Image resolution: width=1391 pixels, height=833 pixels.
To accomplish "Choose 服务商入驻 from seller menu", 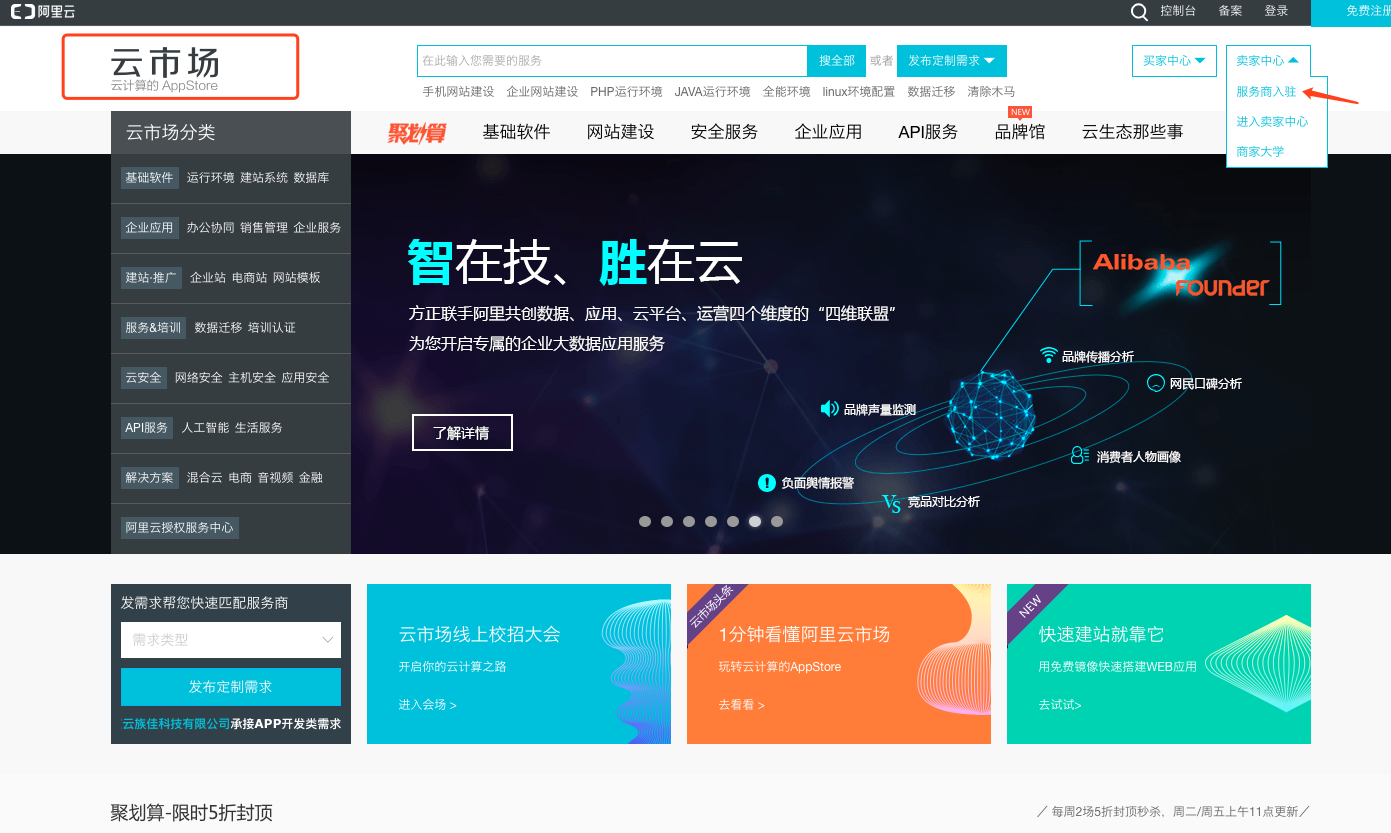I will tap(1266, 92).
